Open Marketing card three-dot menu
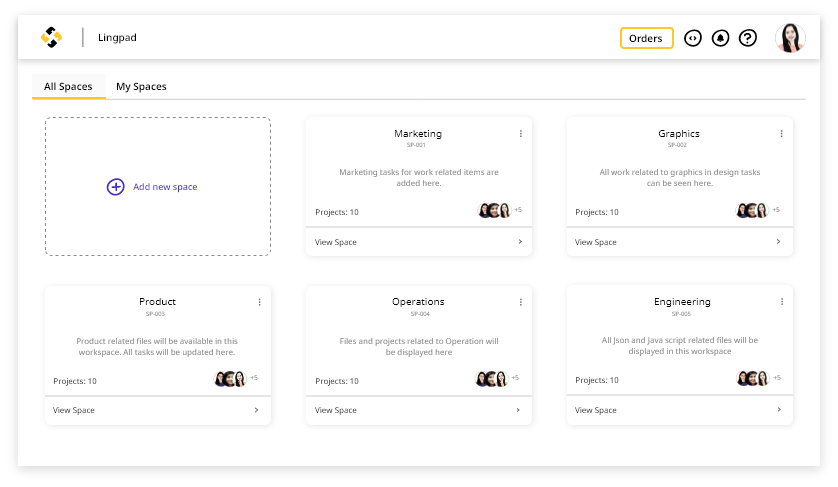 coord(521,134)
